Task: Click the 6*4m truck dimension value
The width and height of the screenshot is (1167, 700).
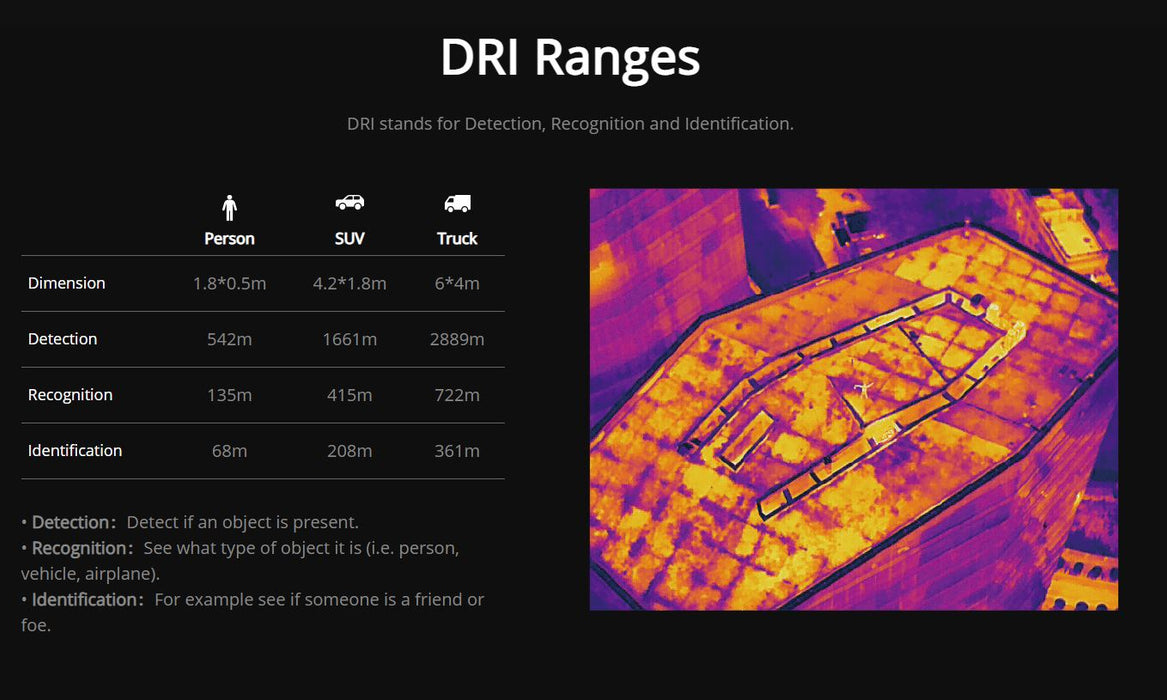Action: coord(457,283)
